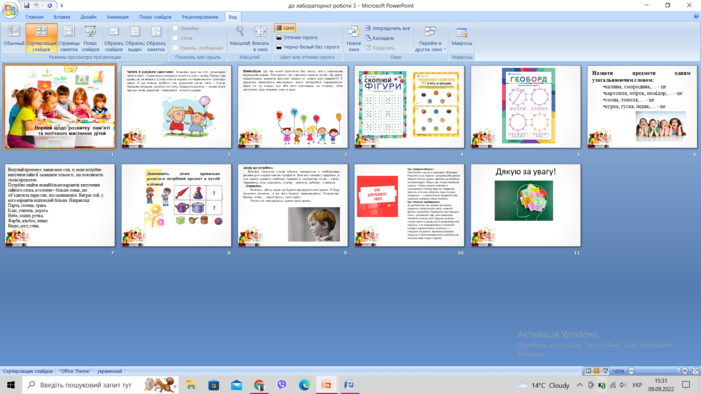Image resolution: width=701 pixels, height=394 pixels.
Task: Select the Дякую за увагу slide thumbnail
Action: coord(526,205)
